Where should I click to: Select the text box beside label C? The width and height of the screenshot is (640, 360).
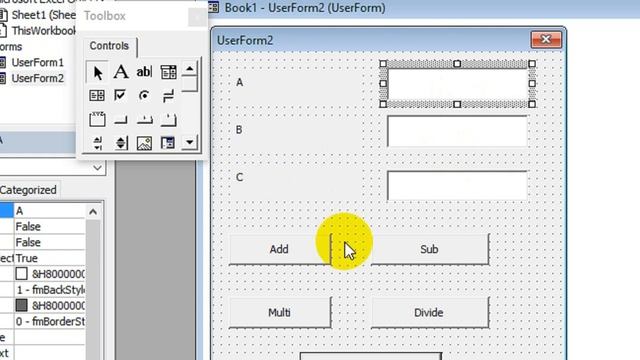click(457, 185)
